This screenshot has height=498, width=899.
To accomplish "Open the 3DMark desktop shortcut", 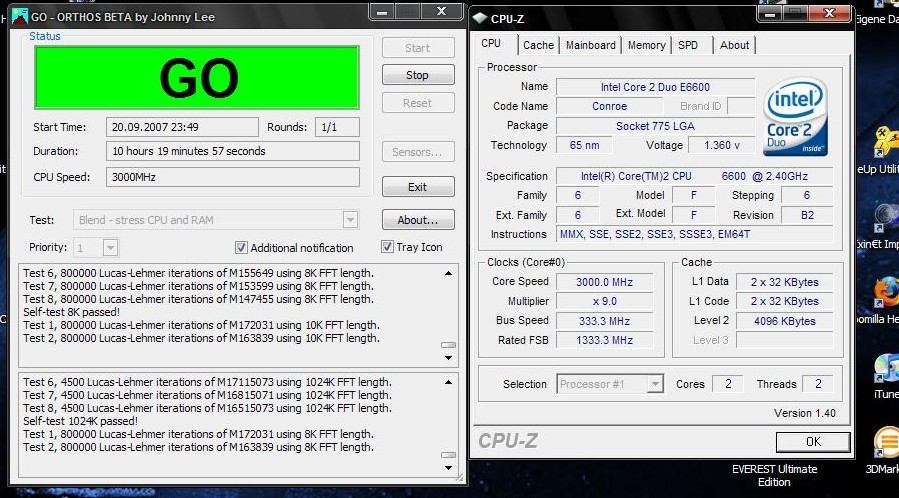I will (x=886, y=443).
